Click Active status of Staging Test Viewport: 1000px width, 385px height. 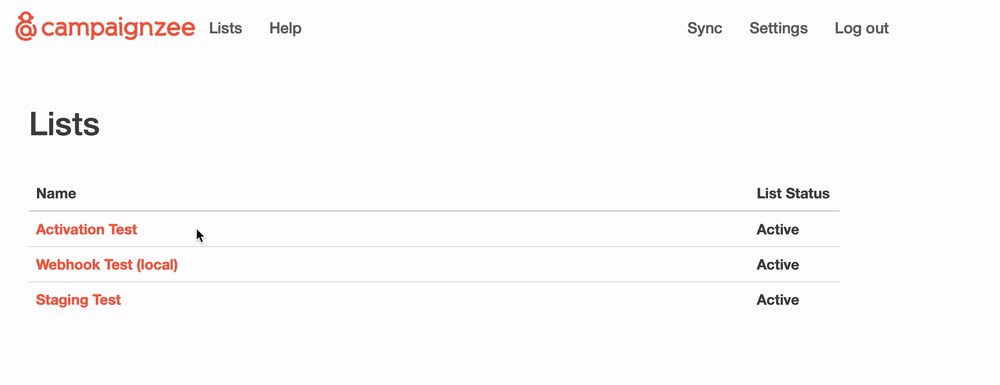point(777,300)
